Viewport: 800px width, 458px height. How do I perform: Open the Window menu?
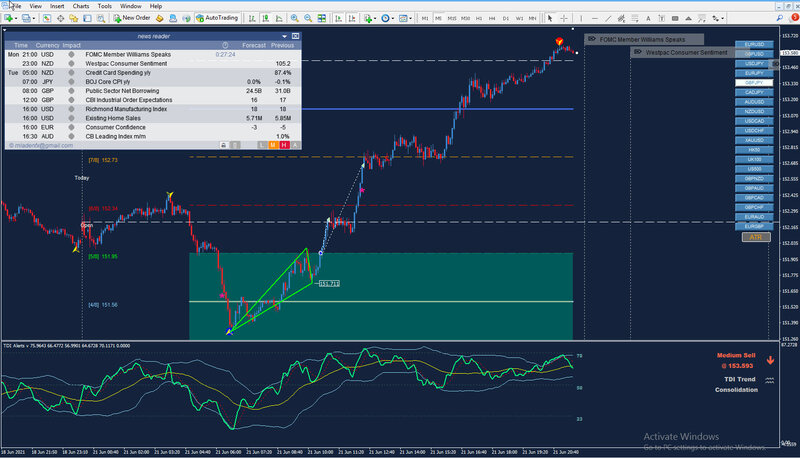click(131, 6)
